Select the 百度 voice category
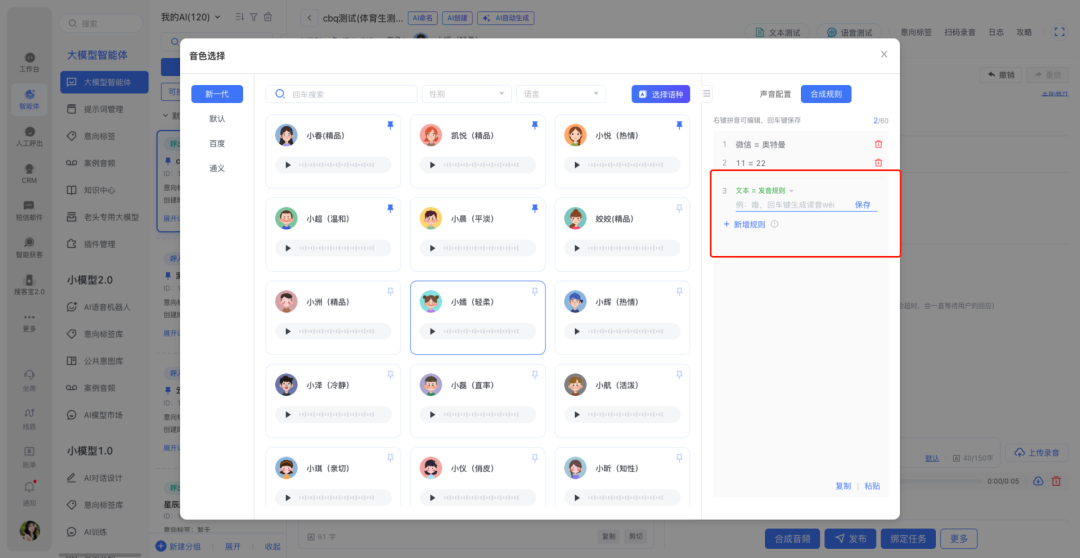 [217, 143]
